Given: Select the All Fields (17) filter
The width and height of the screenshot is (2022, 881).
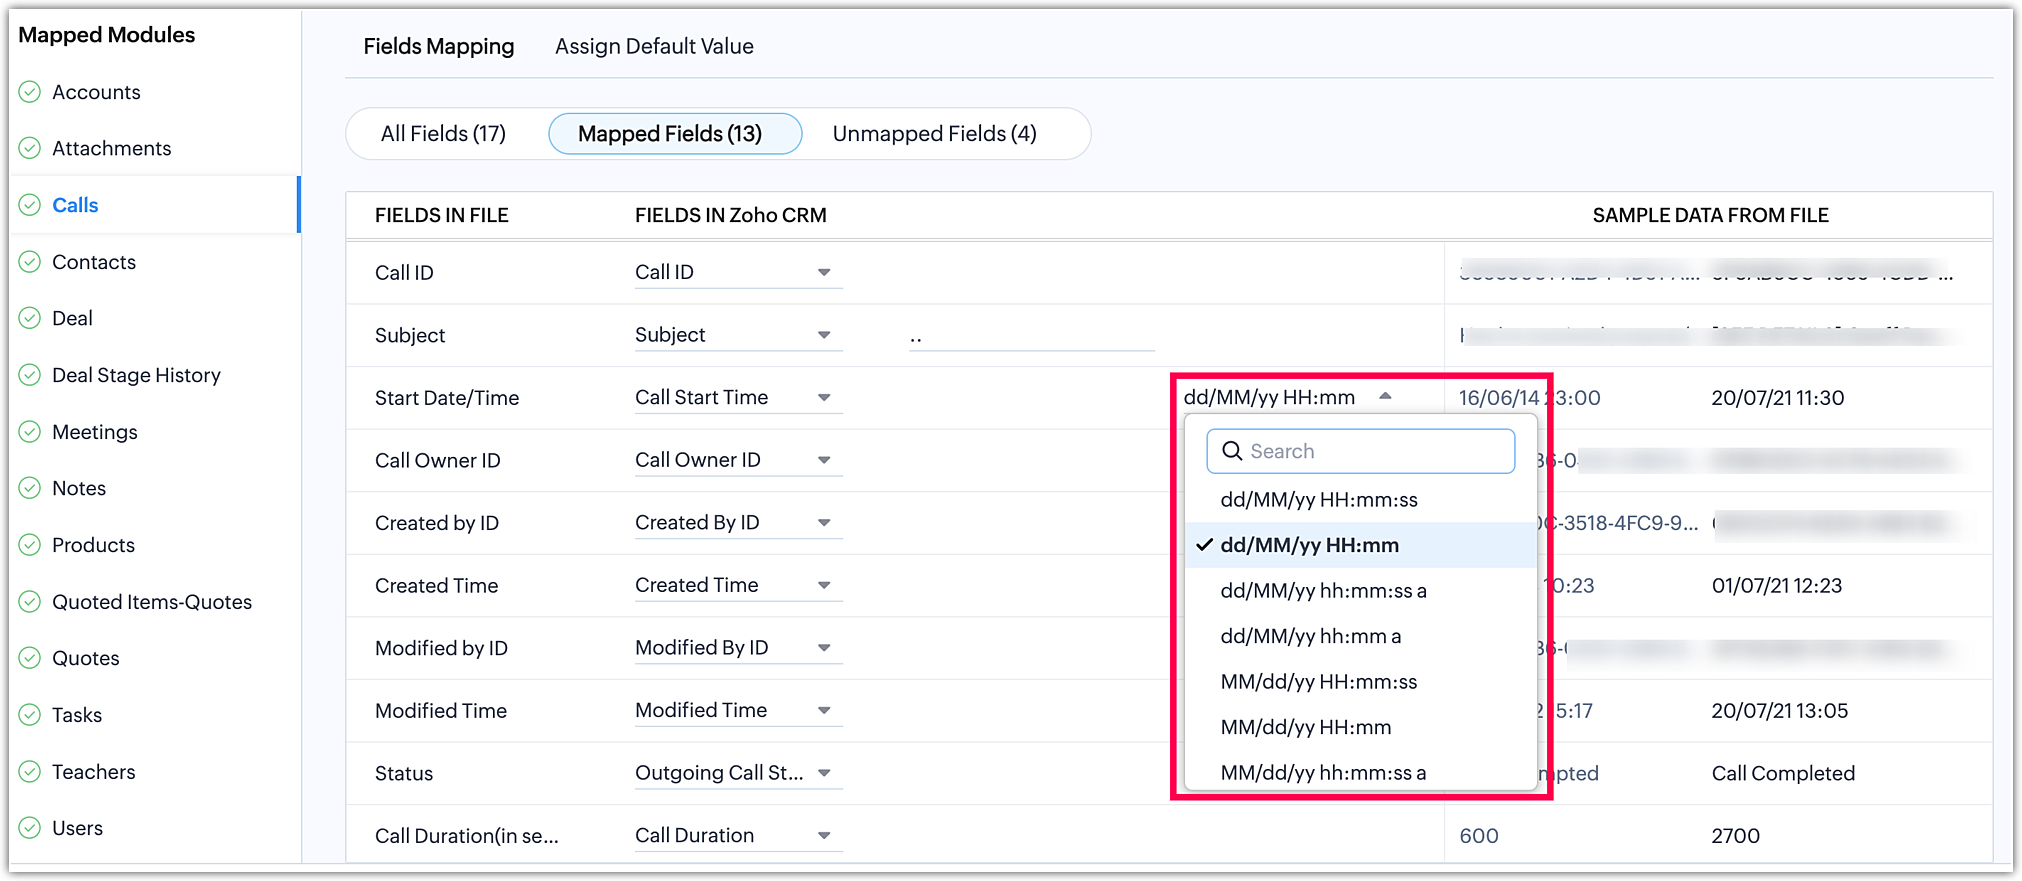Looking at the screenshot, I should click(x=443, y=134).
